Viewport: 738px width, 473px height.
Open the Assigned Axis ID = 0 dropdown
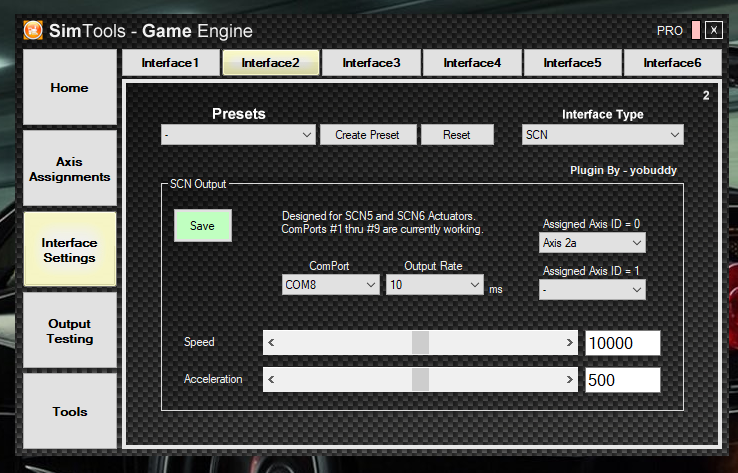pyautogui.click(x=592, y=243)
